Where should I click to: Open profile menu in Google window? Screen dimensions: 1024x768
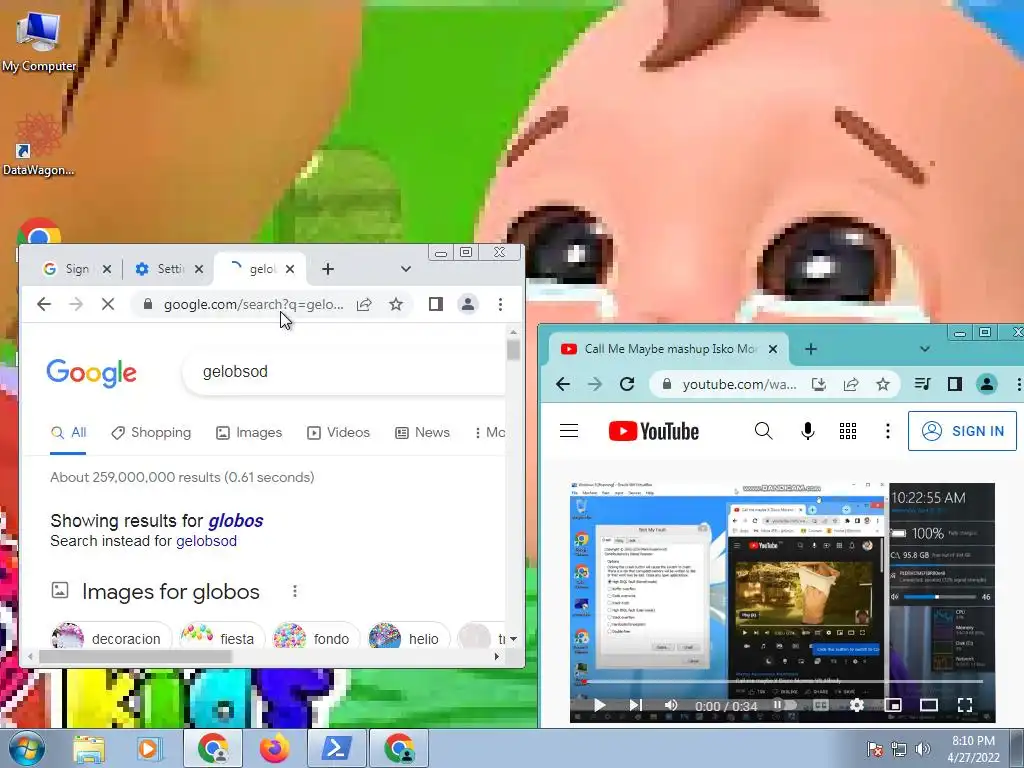tap(468, 304)
